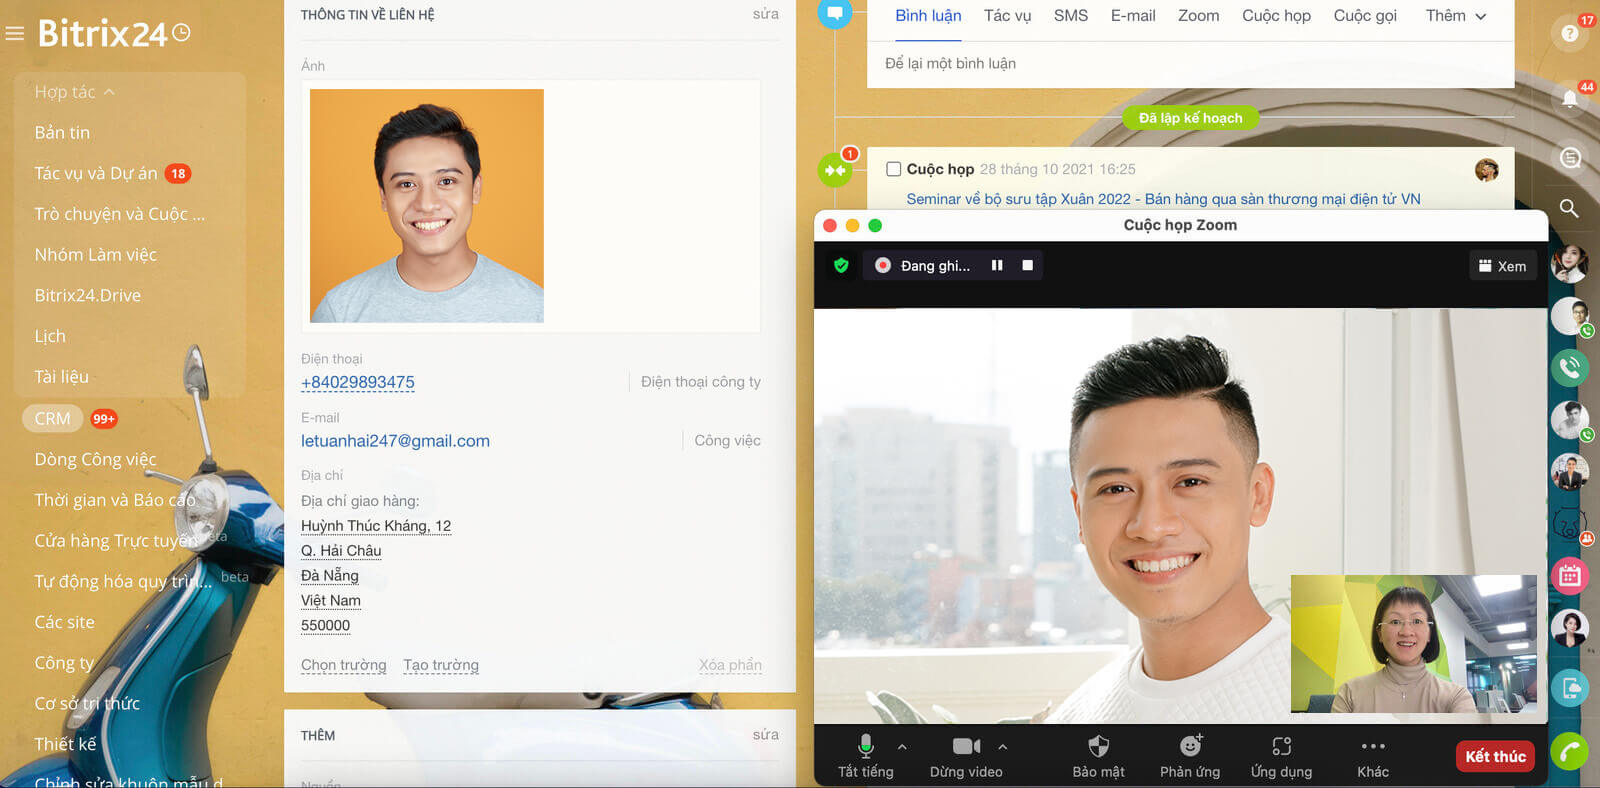Click responsible person avatar on Cuộc họp activity

tap(1487, 170)
